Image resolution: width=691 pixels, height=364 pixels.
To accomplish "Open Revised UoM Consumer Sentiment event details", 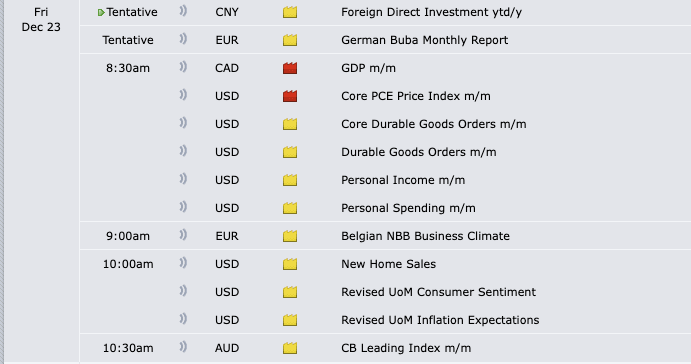I will [x=438, y=292].
